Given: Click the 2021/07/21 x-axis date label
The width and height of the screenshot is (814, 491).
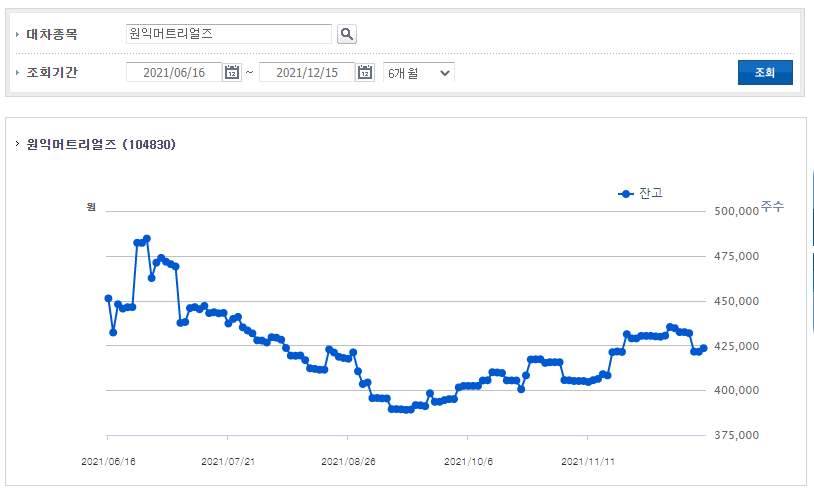Looking at the screenshot, I should pyautogui.click(x=228, y=461).
